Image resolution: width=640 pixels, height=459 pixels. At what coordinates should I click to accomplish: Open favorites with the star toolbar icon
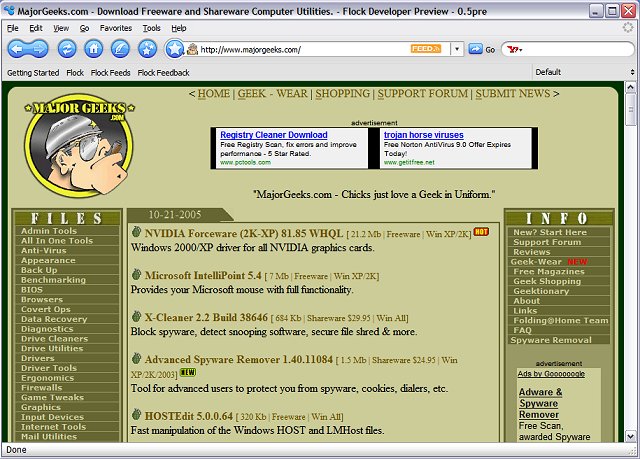click(147, 48)
